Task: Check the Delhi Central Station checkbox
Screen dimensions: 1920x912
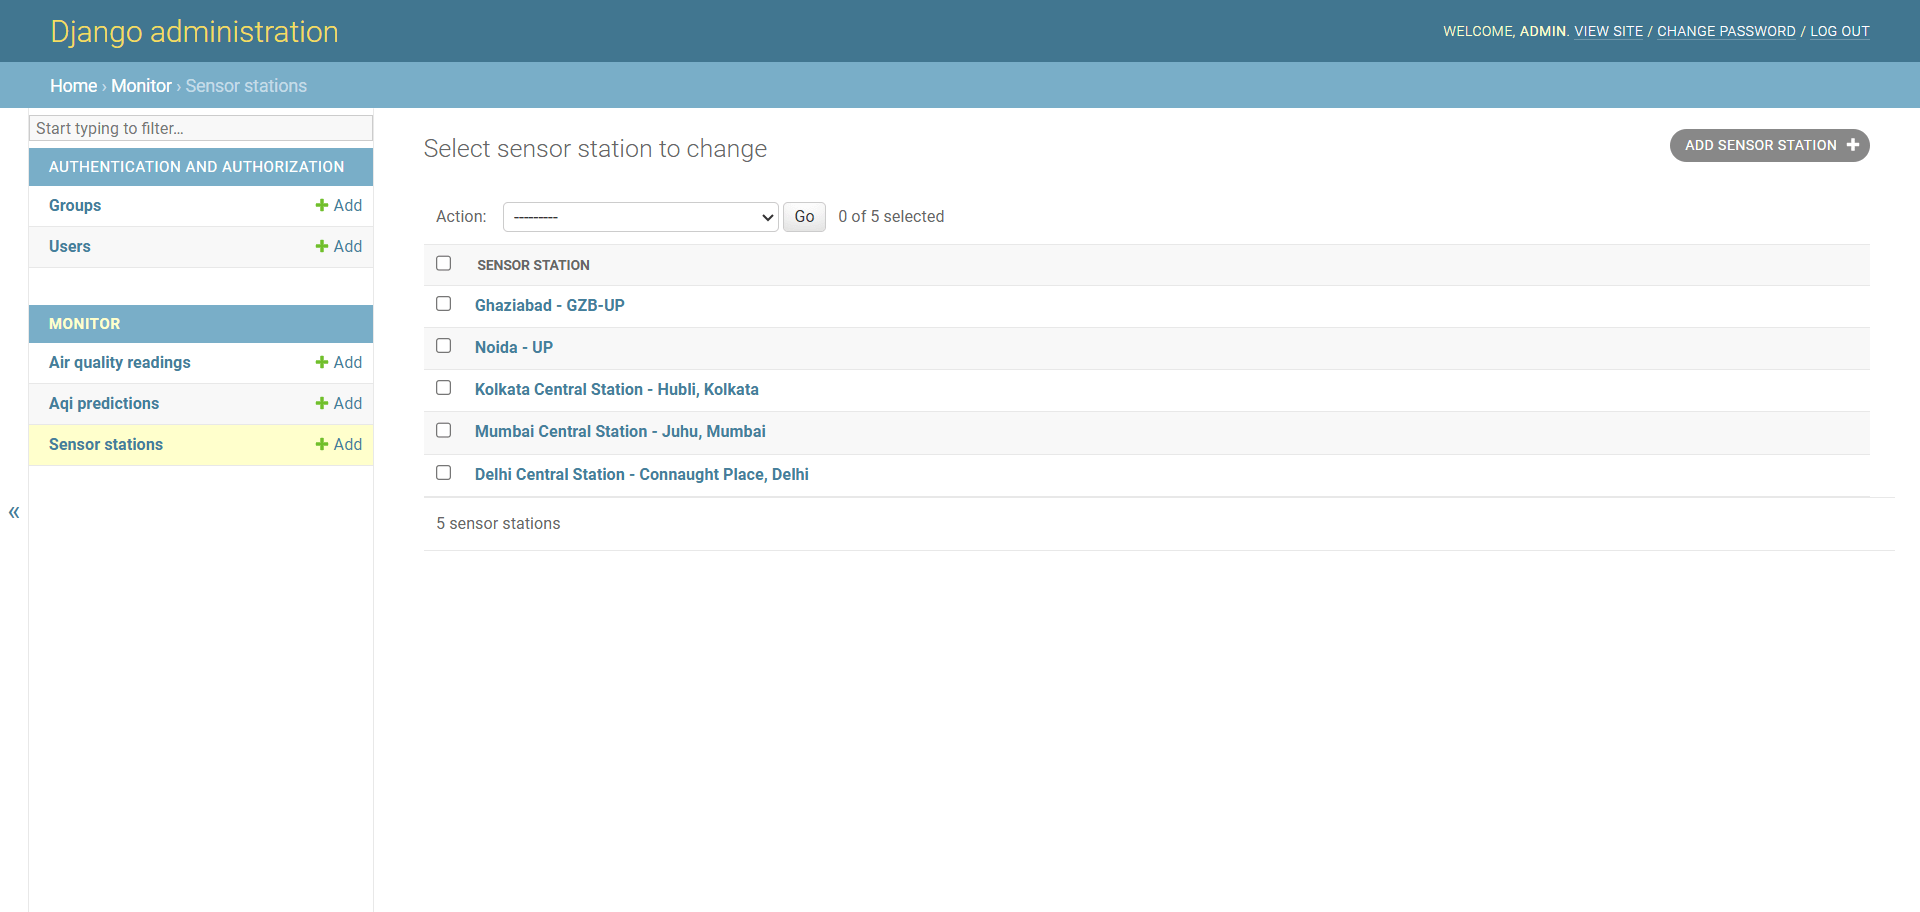Action: 444,473
